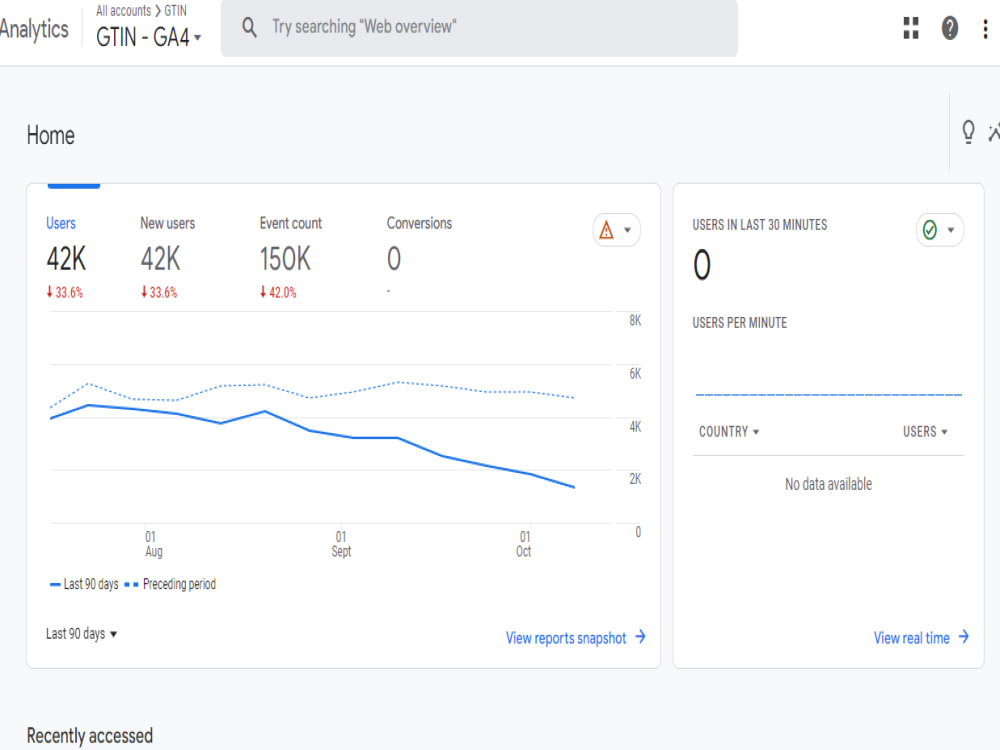This screenshot has width=1000, height=750.
Task: Open Insights with the lightbulb icon
Action: pyautogui.click(x=968, y=130)
